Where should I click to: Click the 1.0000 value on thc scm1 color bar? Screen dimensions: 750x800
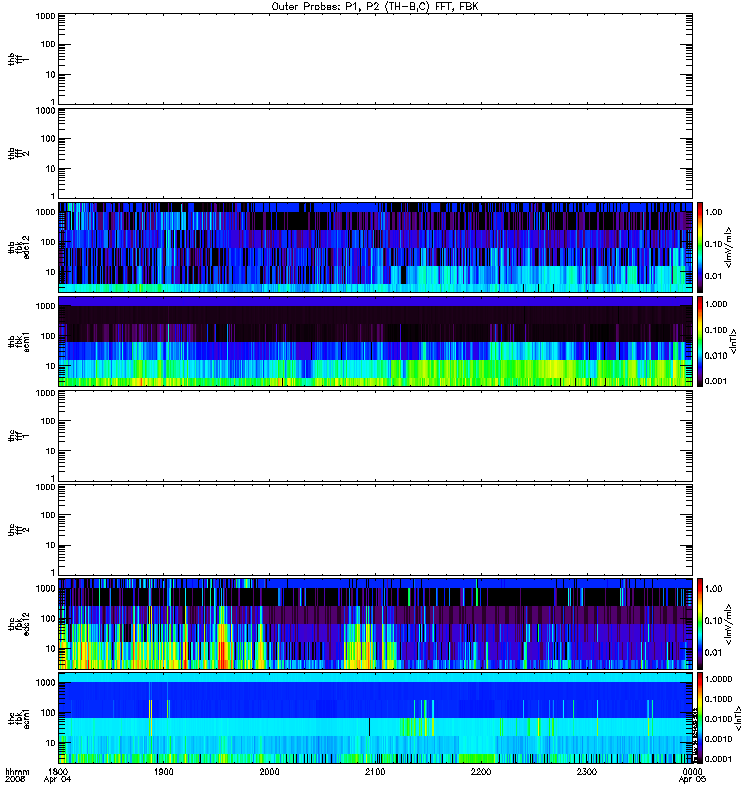tap(718, 679)
